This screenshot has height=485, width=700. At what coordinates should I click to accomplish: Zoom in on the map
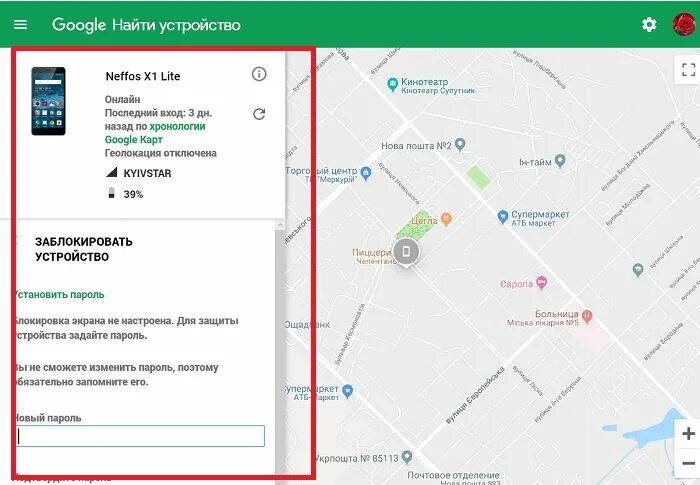pos(688,434)
